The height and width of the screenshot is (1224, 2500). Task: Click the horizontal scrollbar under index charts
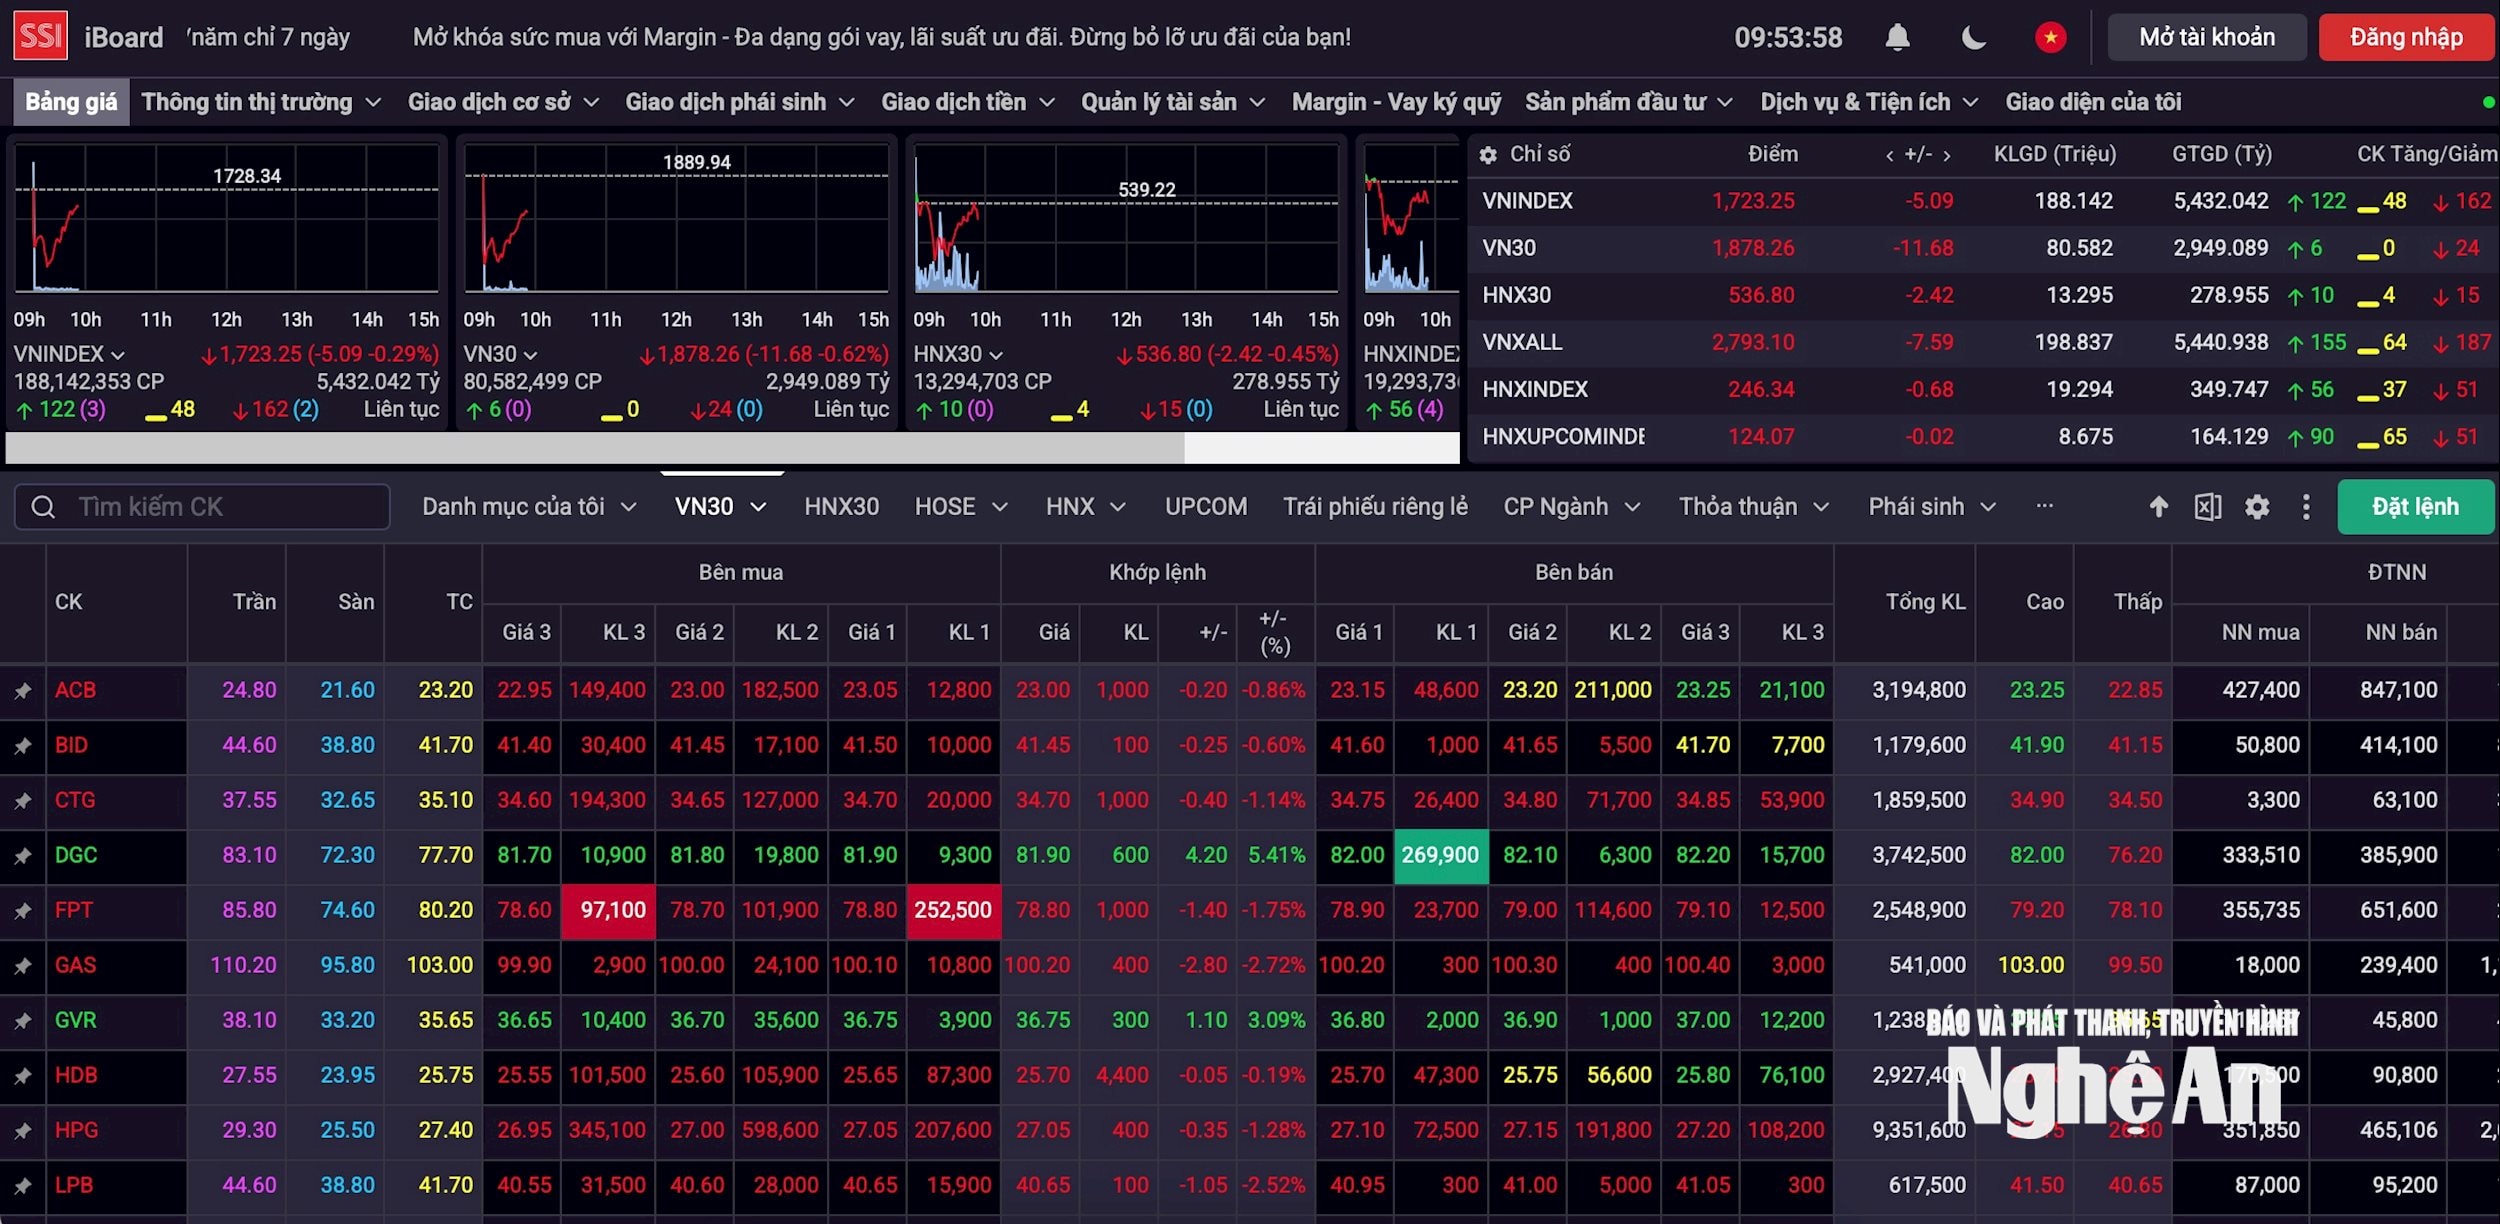coord(595,448)
